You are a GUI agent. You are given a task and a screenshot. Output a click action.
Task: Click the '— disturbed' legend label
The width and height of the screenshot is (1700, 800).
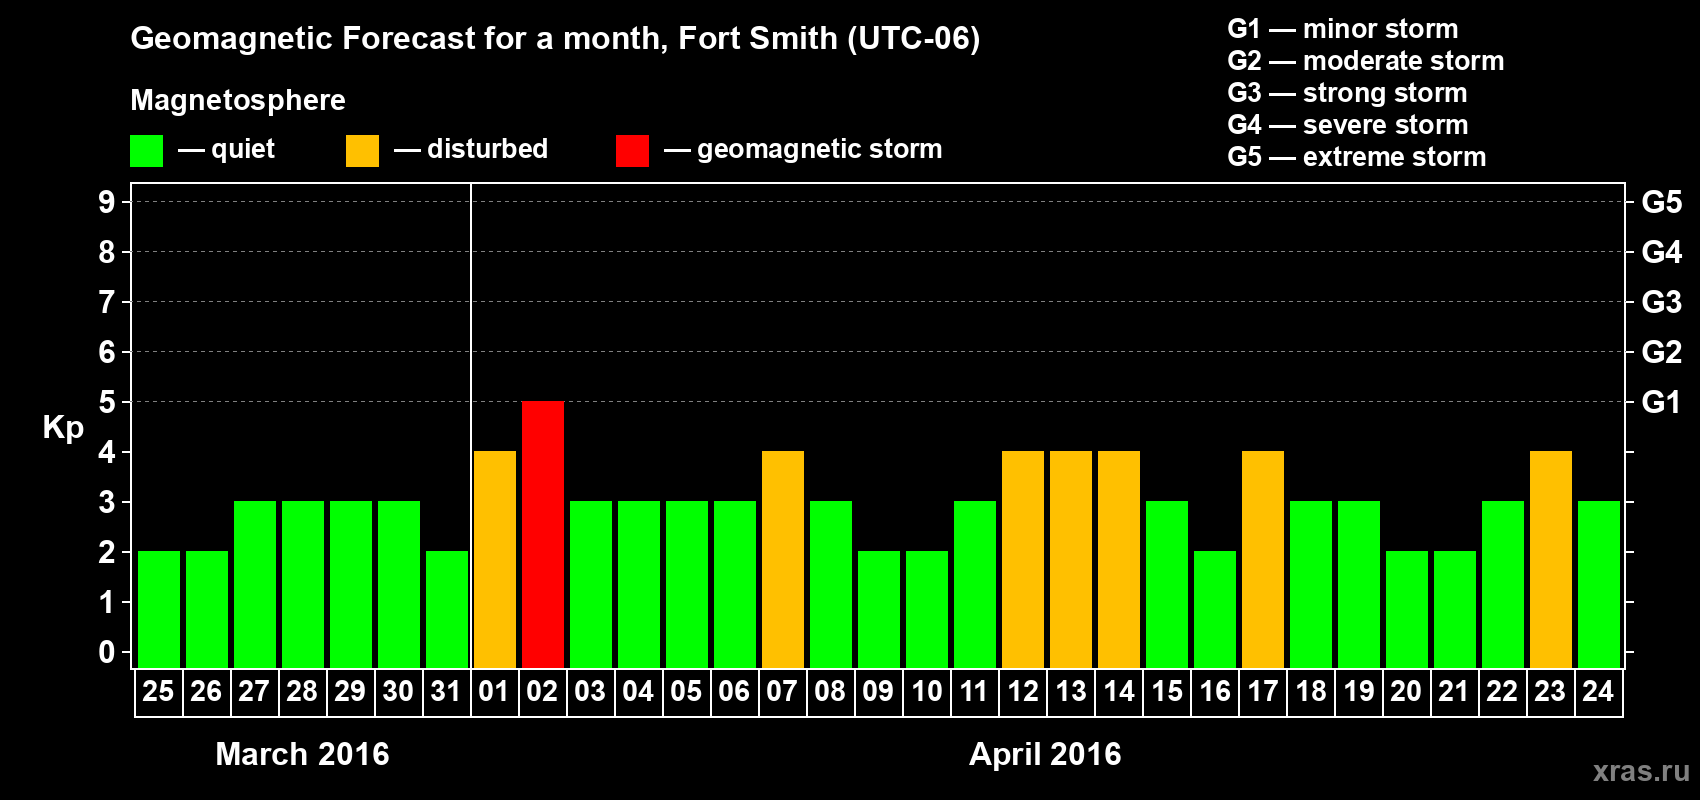click(471, 149)
